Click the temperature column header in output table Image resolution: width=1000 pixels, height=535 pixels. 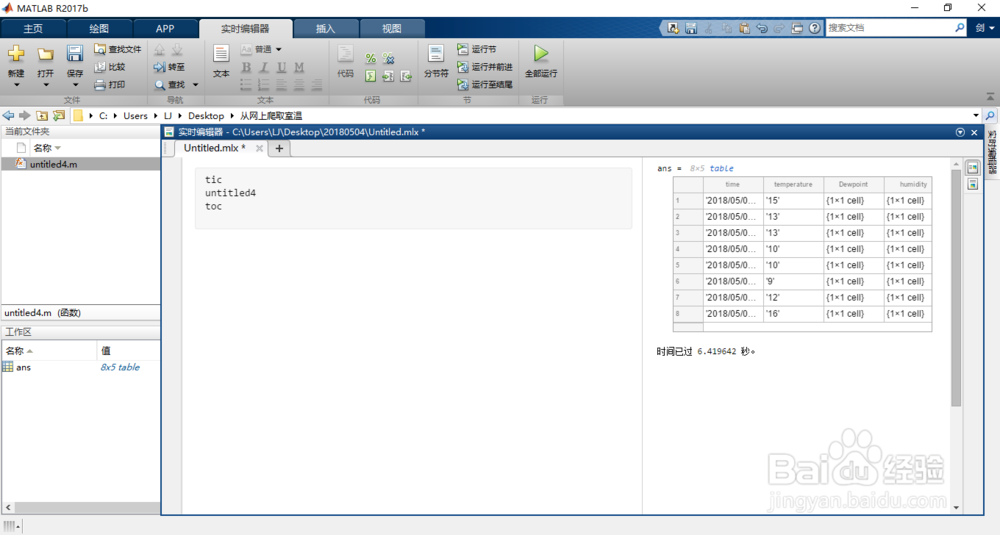[793, 184]
